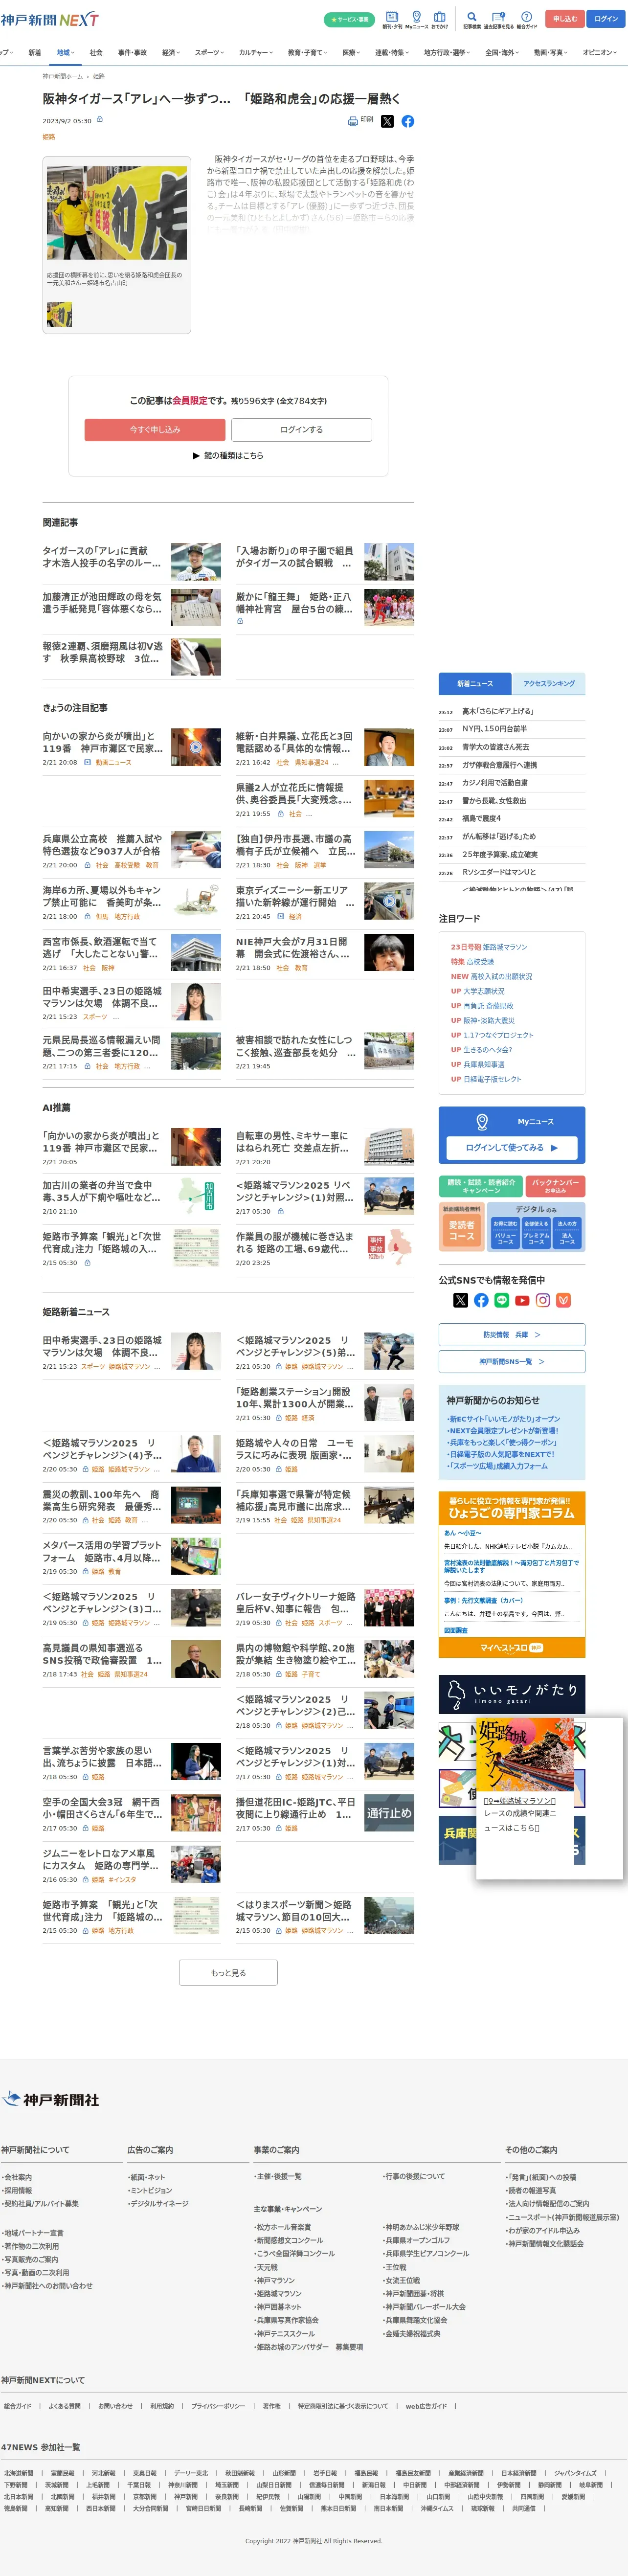Click the もっと見る button
The image size is (628, 2576).
click(x=228, y=1973)
